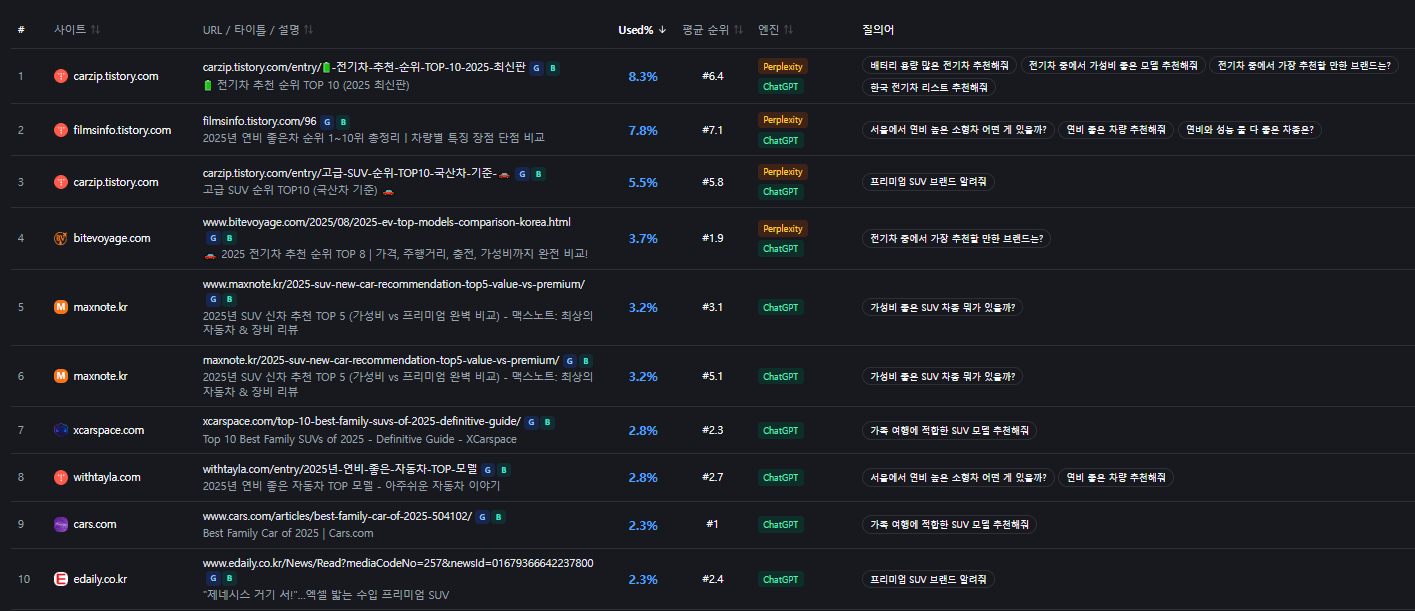Click the G badge in row 5 maxnote entry
Viewport: 1415px width, 611px height.
tap(213, 299)
